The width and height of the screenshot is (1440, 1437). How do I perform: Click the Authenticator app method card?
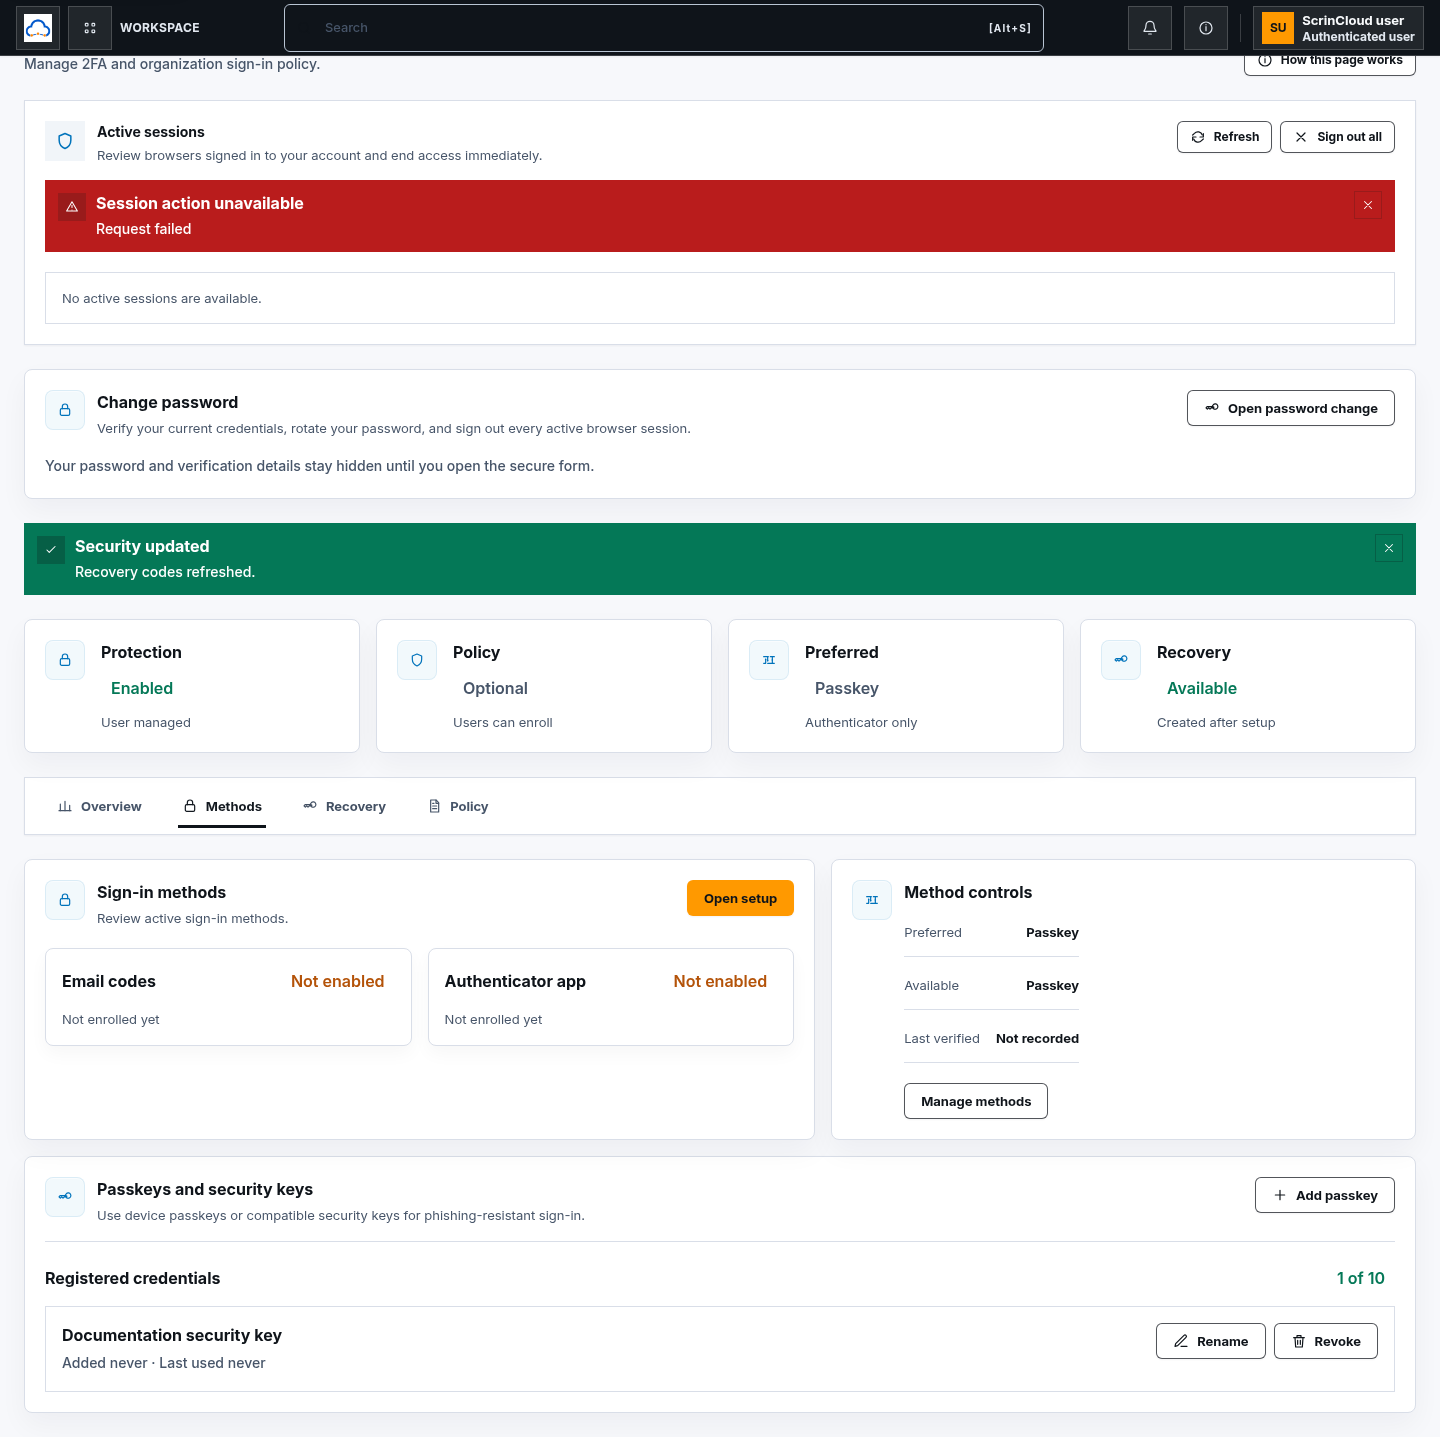pyautogui.click(x=611, y=997)
